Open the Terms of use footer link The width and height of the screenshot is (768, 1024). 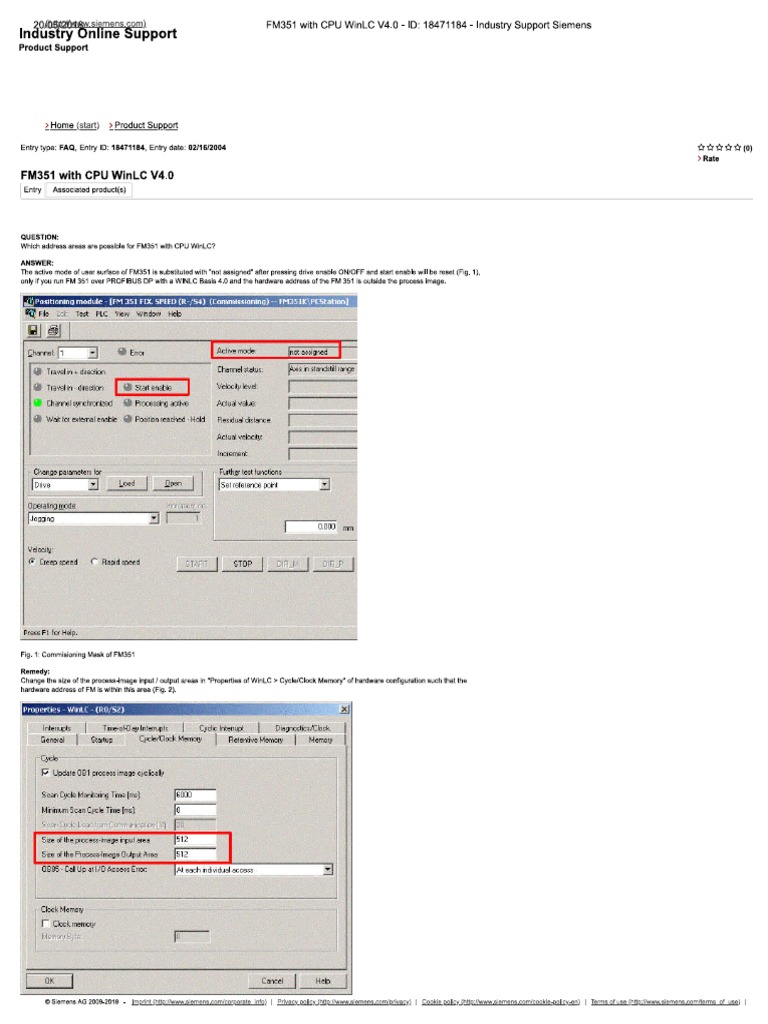pyautogui.click(x=665, y=1002)
